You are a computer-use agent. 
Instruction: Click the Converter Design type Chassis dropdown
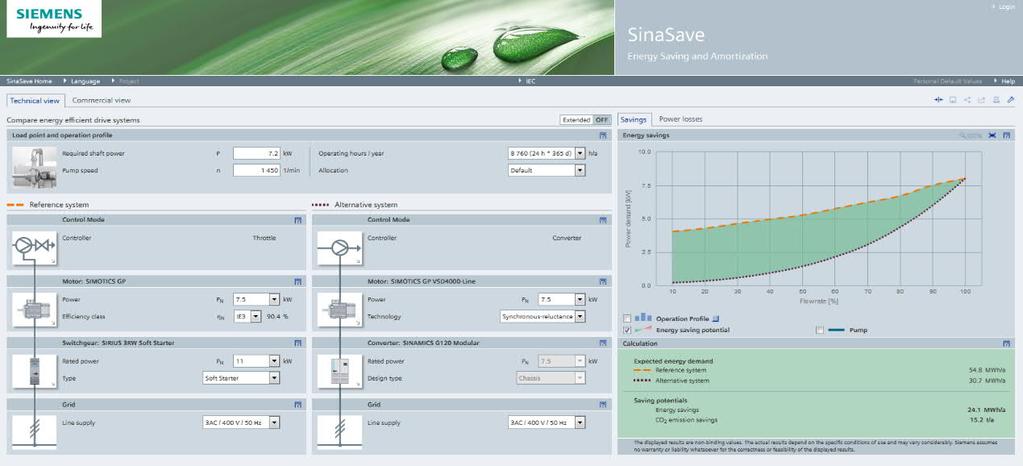[x=551, y=378]
